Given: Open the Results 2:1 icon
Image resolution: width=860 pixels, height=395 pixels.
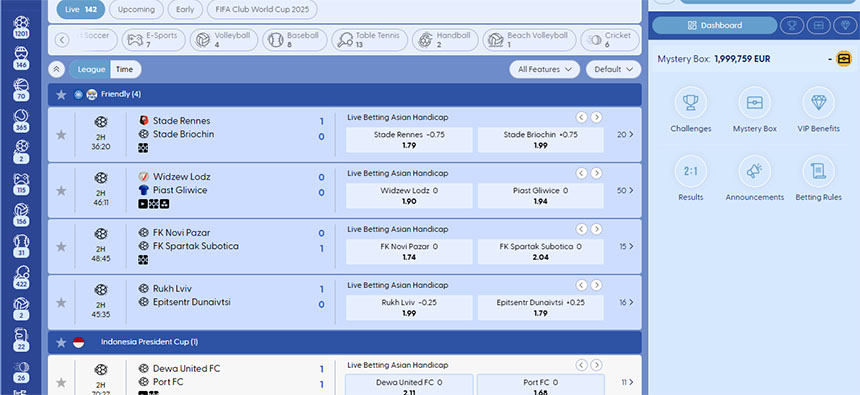Looking at the screenshot, I should tap(691, 171).
